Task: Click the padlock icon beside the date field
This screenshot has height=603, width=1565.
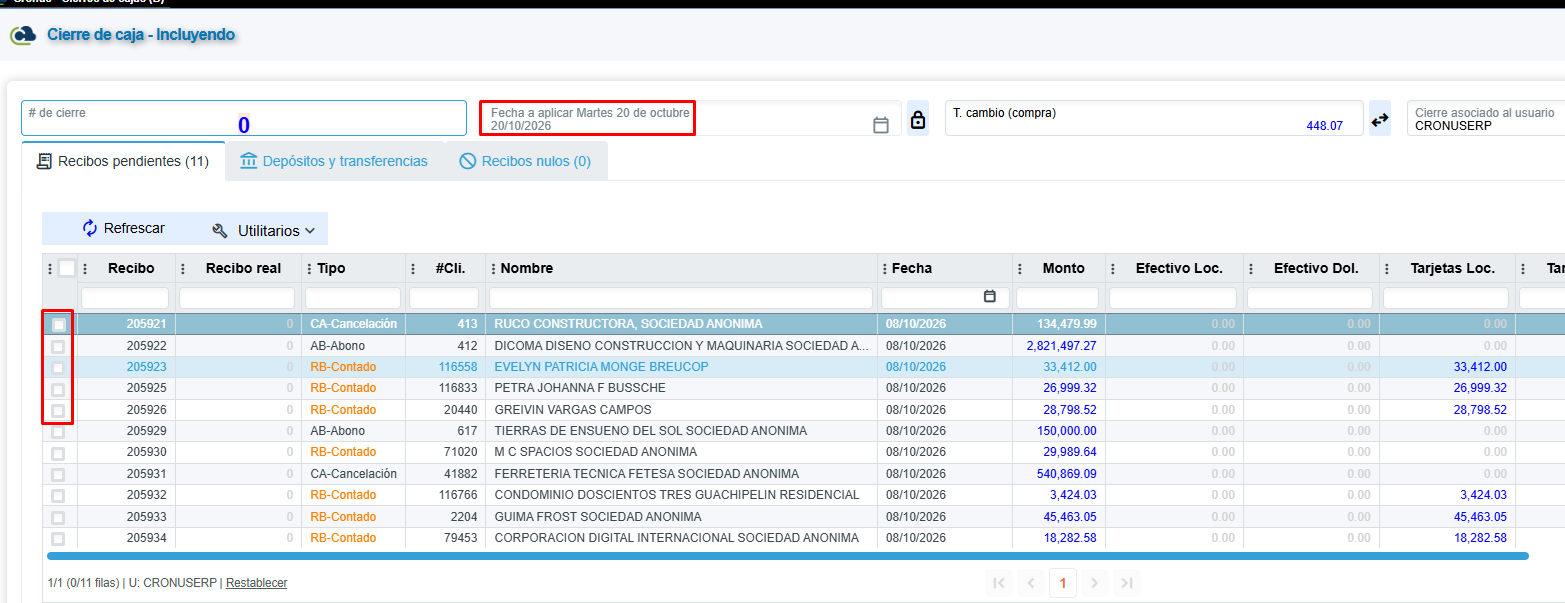Action: [918, 121]
